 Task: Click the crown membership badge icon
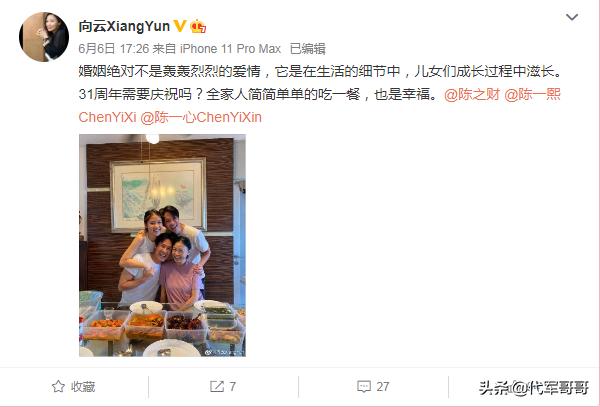(x=198, y=26)
